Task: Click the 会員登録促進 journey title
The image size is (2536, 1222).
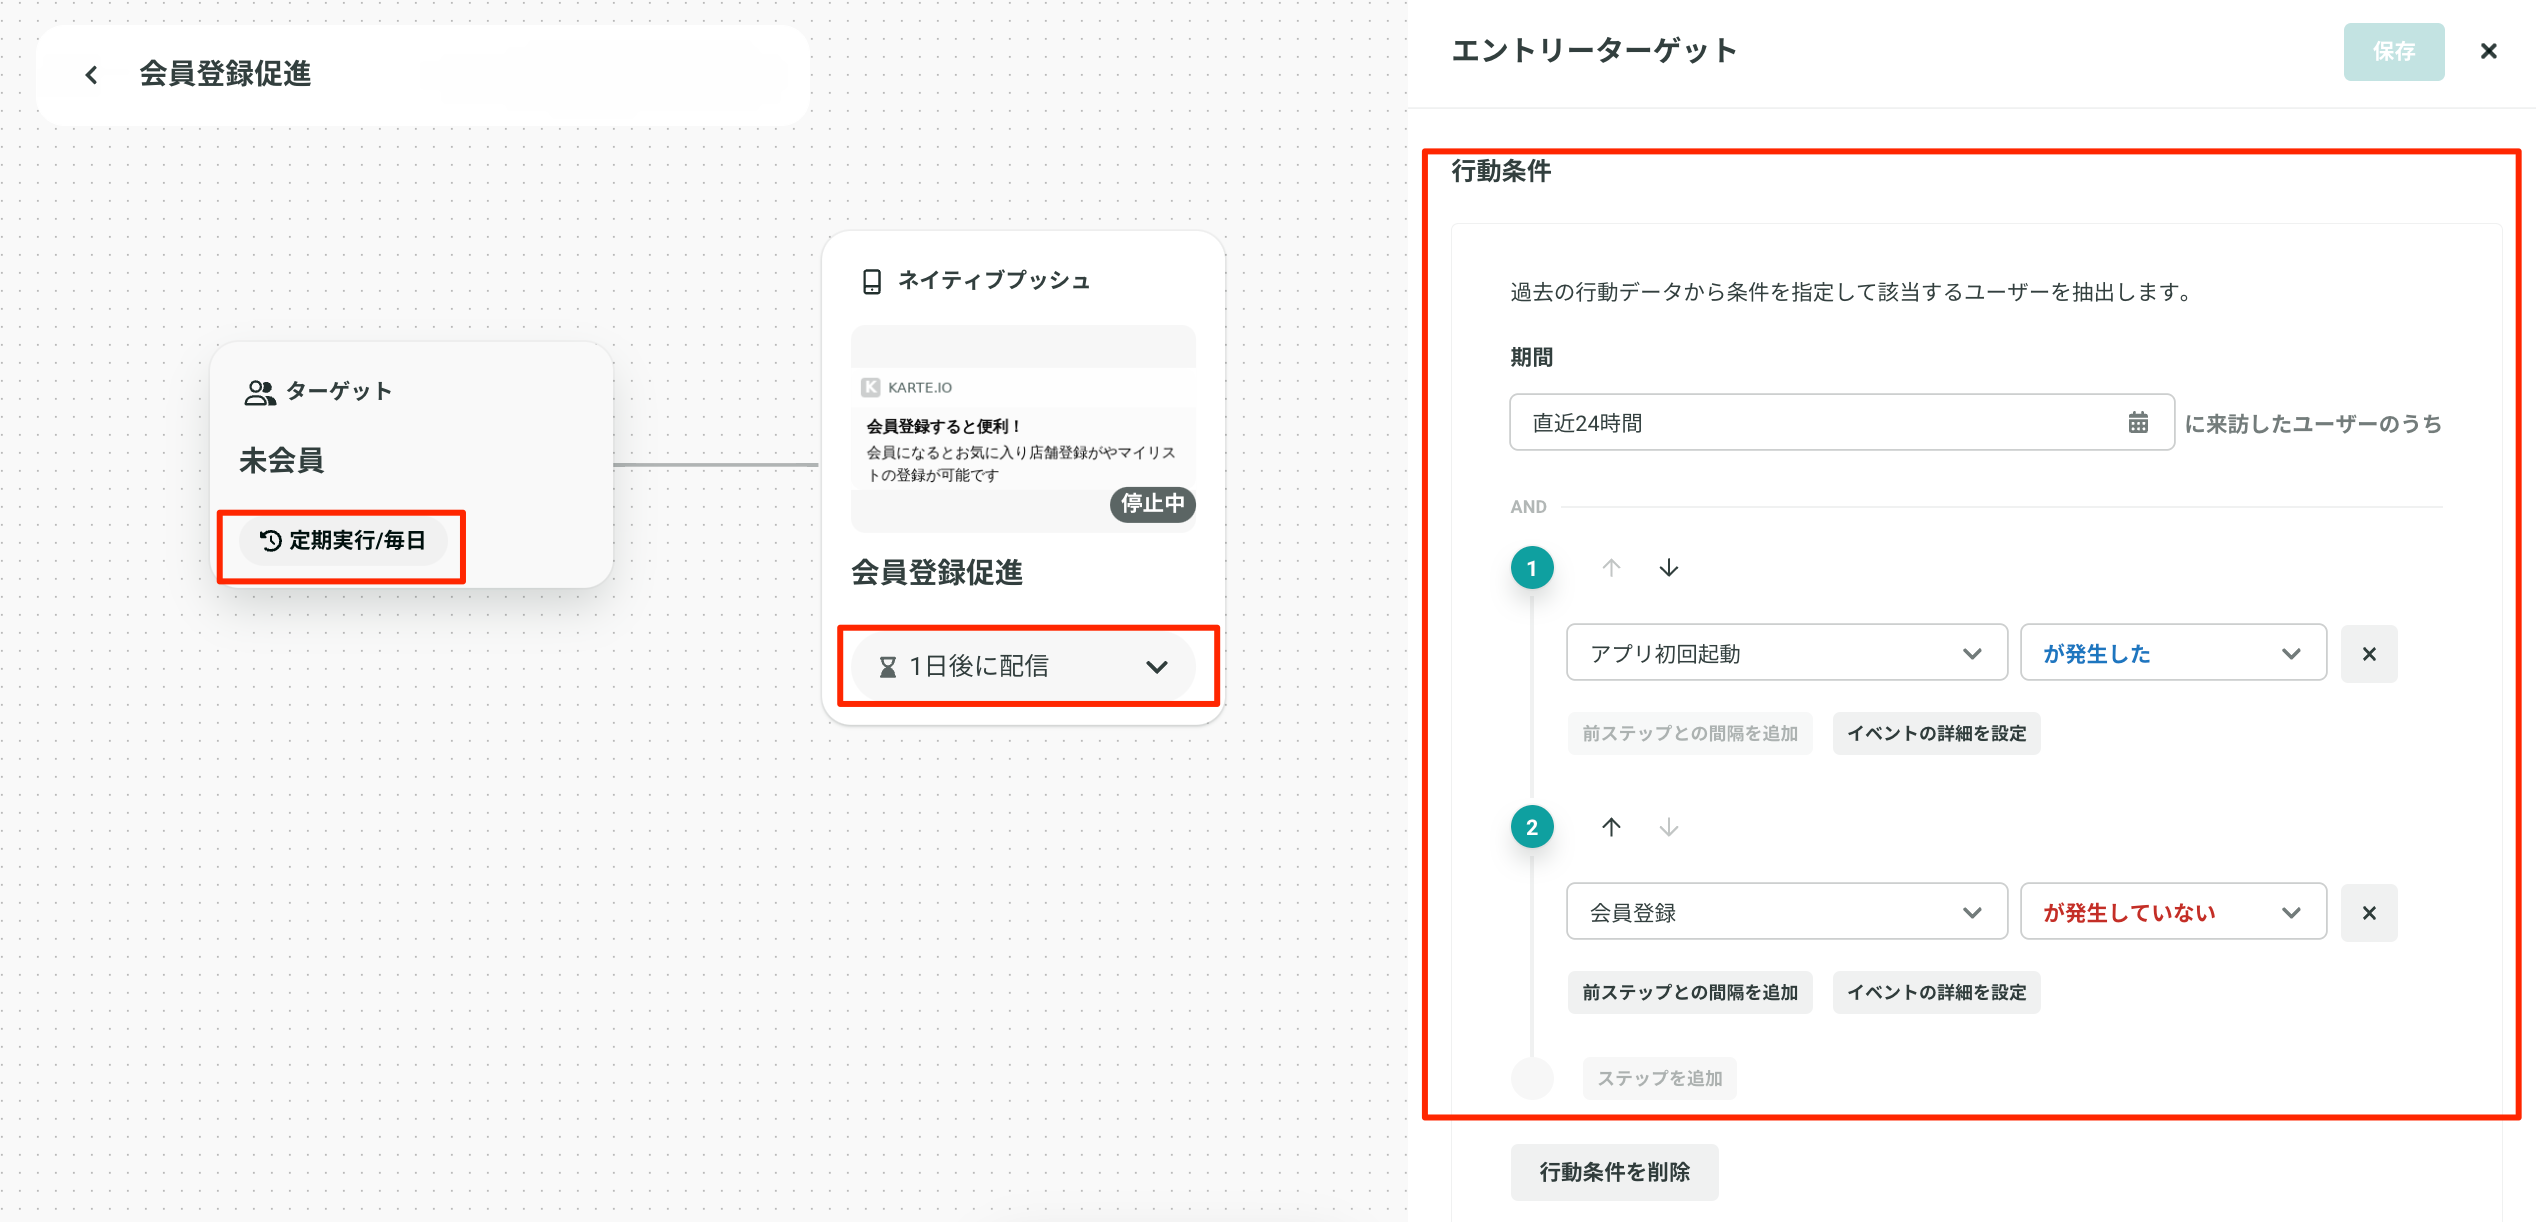Action: 225,74
